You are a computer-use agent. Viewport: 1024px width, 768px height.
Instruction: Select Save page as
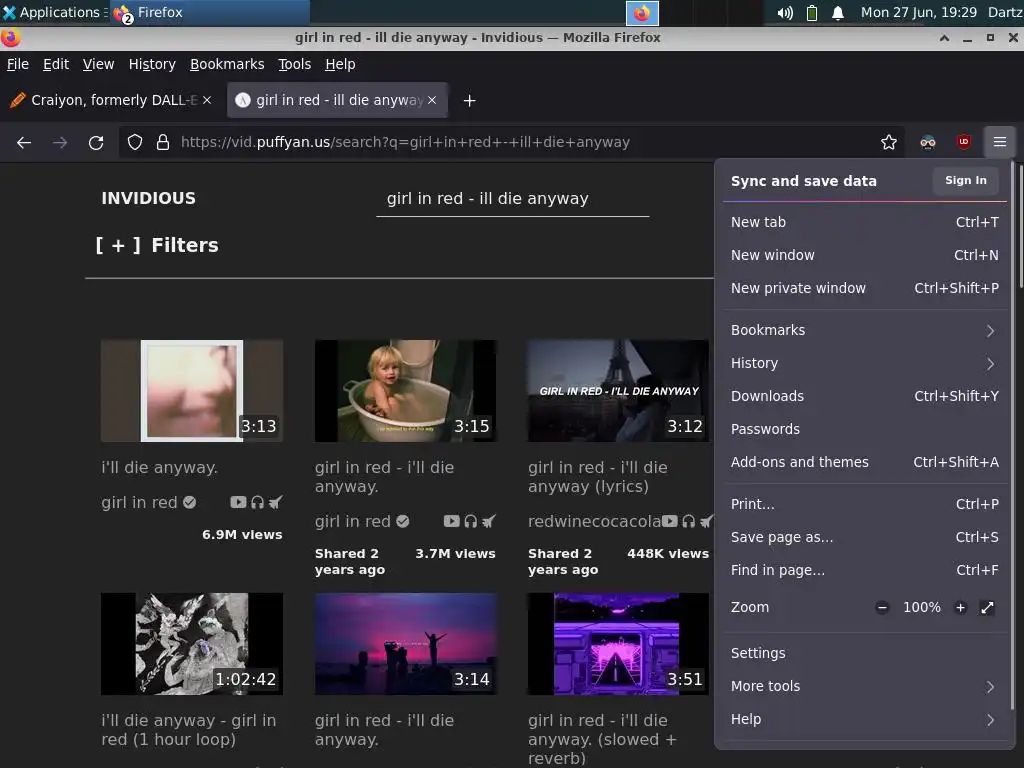coord(864,537)
